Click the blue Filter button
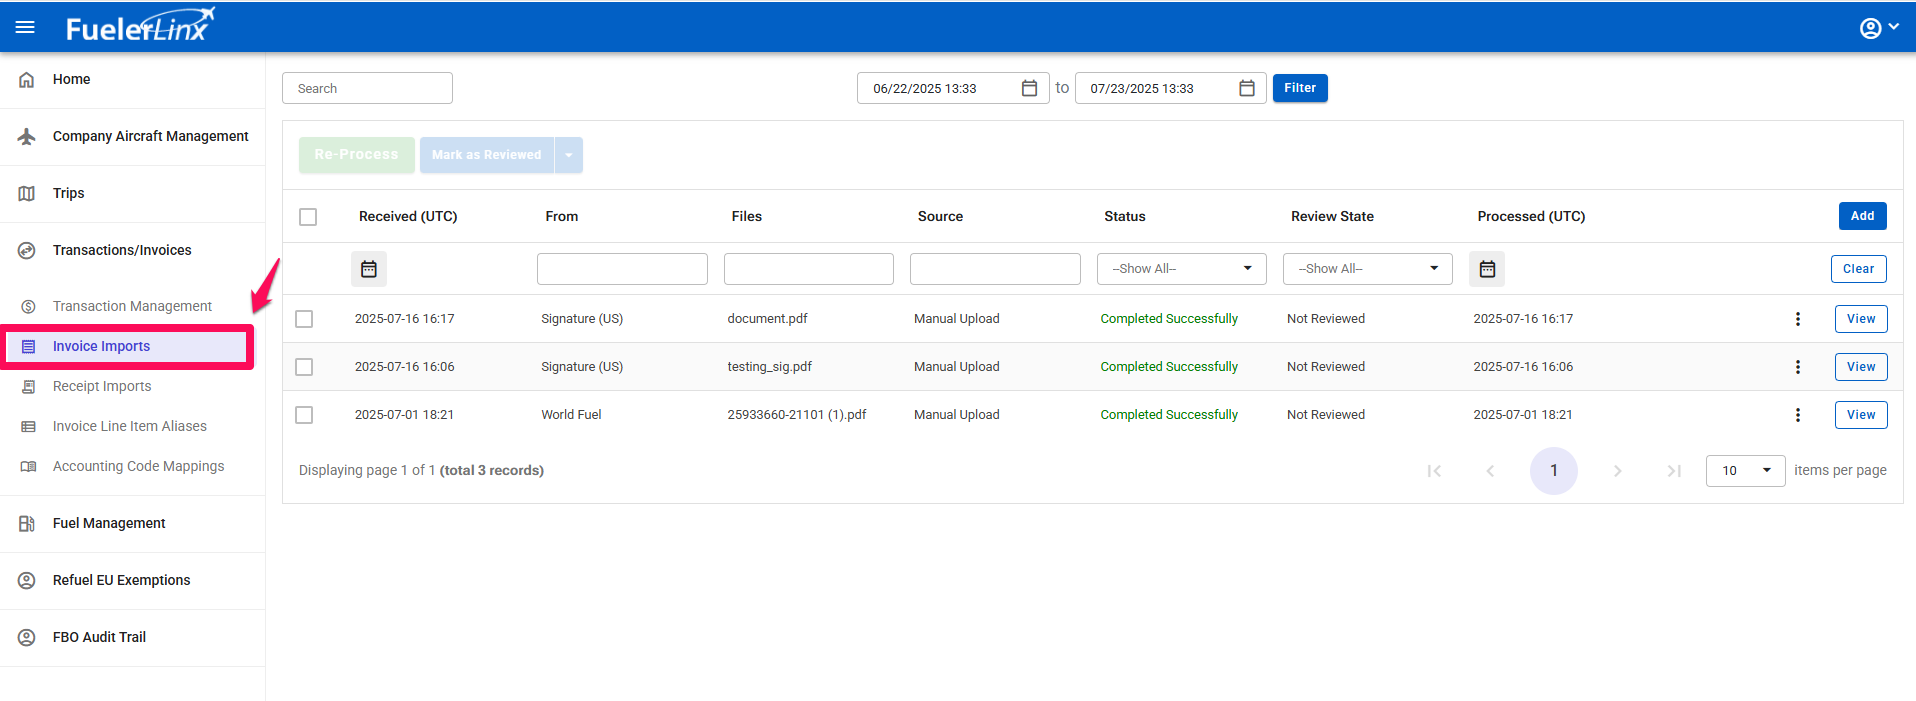The image size is (1916, 701). (x=1299, y=88)
